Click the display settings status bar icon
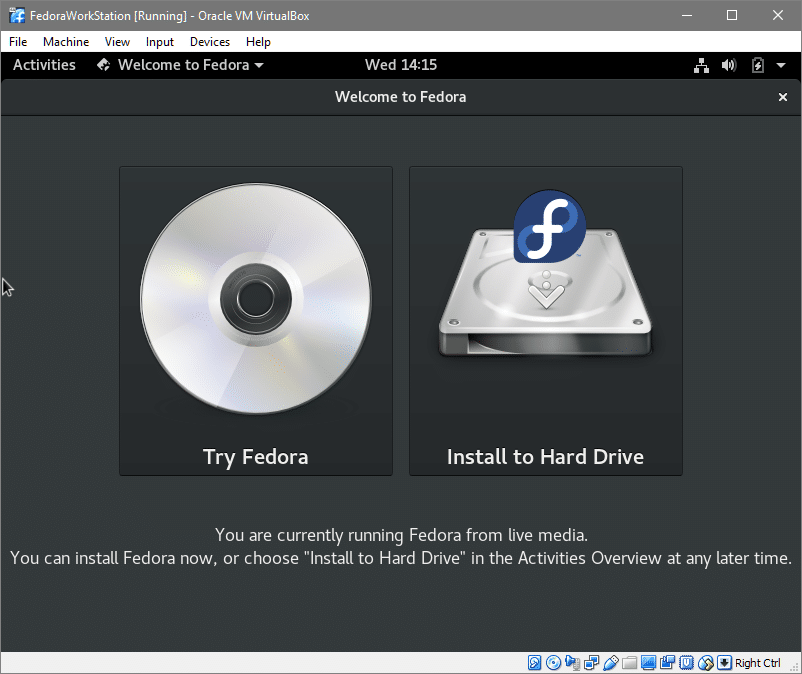Viewport: 802px width, 674px height. point(647,663)
